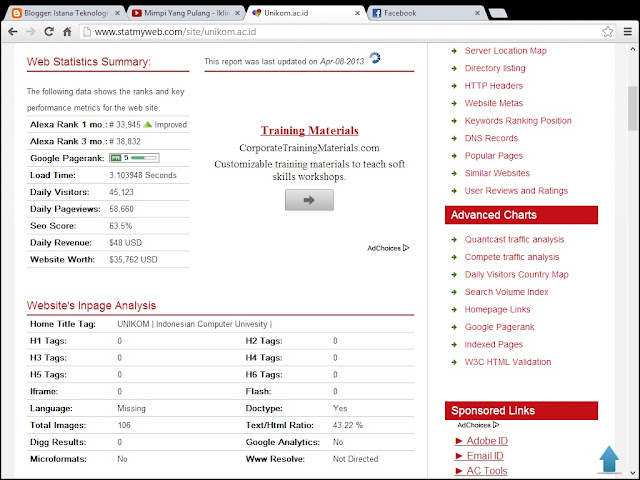
Task: Open the Homepage Links link
Action: 497,310
